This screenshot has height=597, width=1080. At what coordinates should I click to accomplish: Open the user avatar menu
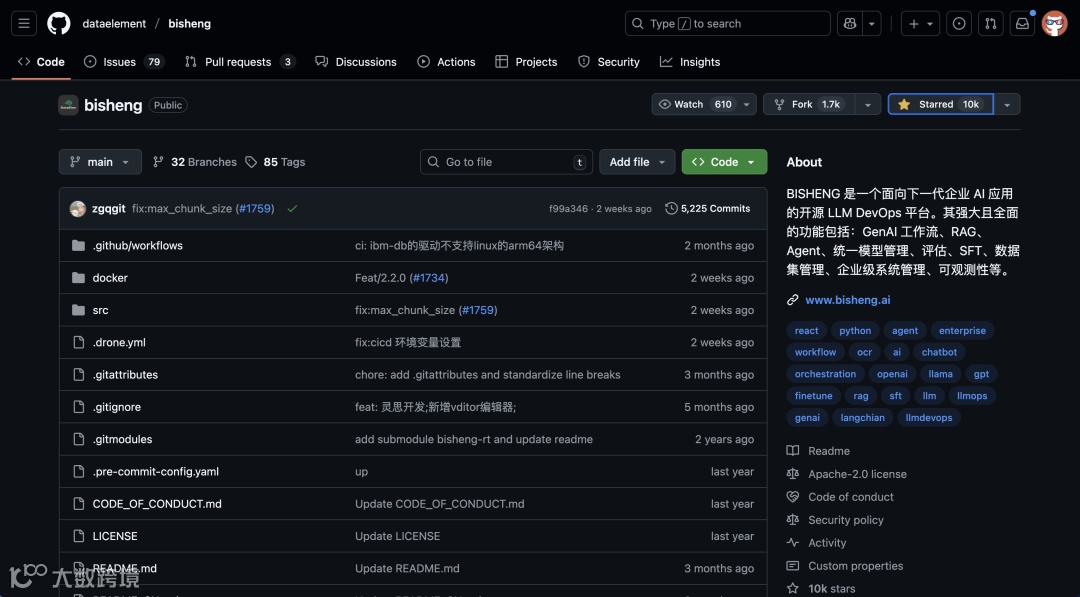(1055, 23)
